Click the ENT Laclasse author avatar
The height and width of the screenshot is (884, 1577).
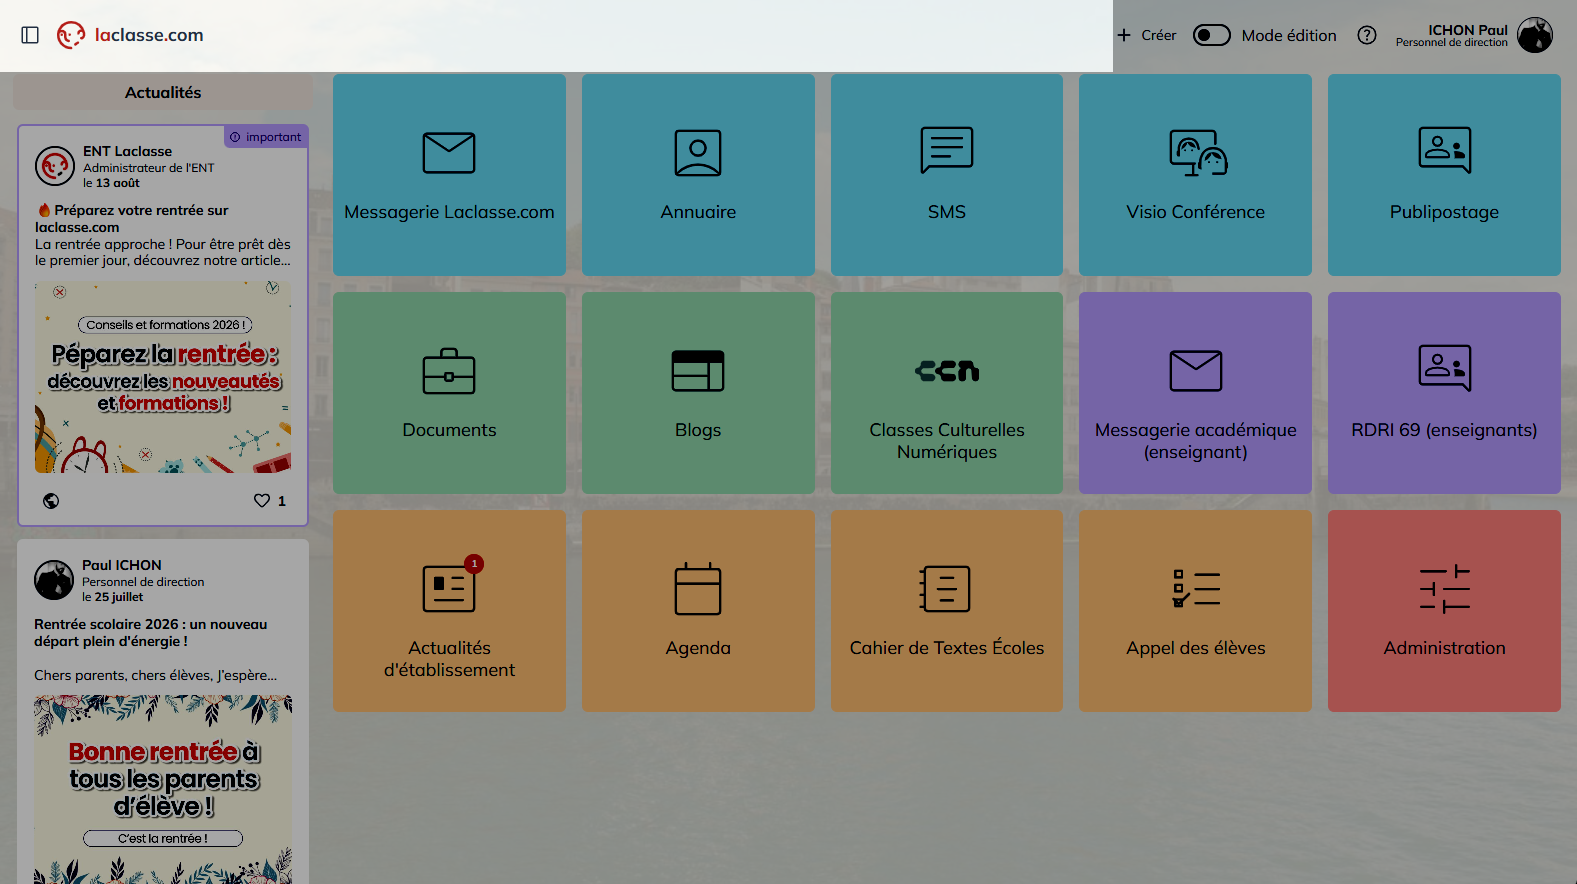pos(55,166)
